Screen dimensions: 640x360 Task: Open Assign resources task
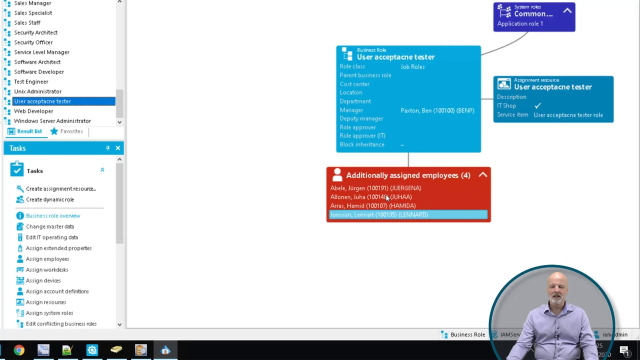pyautogui.click(x=46, y=302)
